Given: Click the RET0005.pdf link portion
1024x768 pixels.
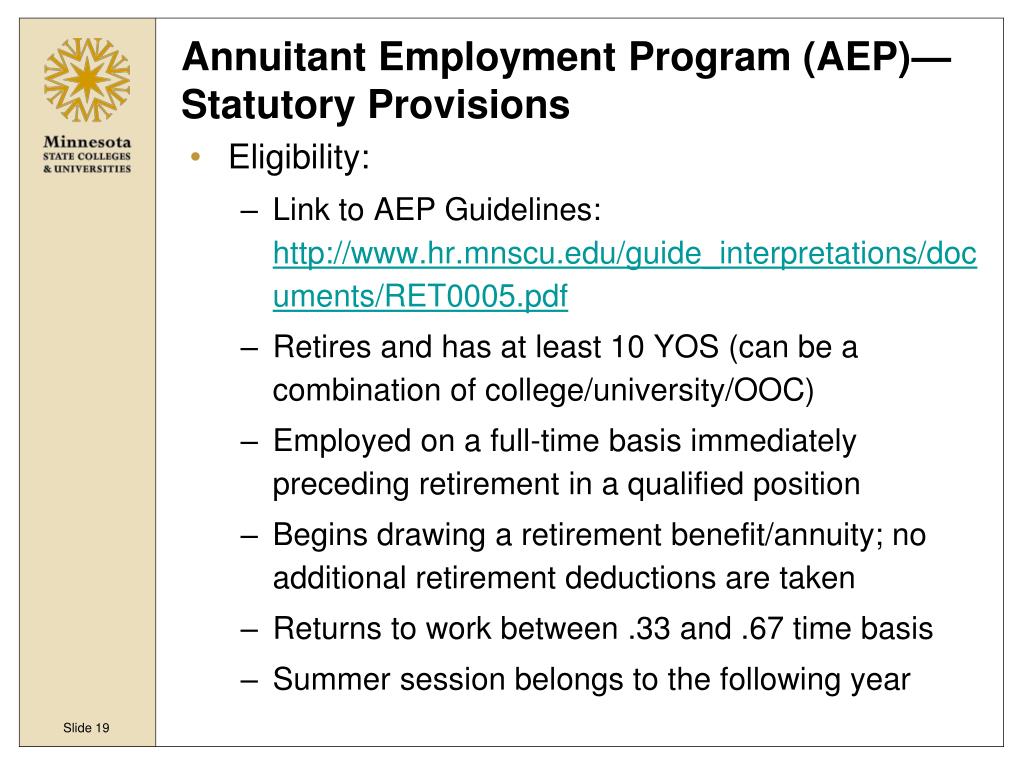Looking at the screenshot, I should [420, 296].
